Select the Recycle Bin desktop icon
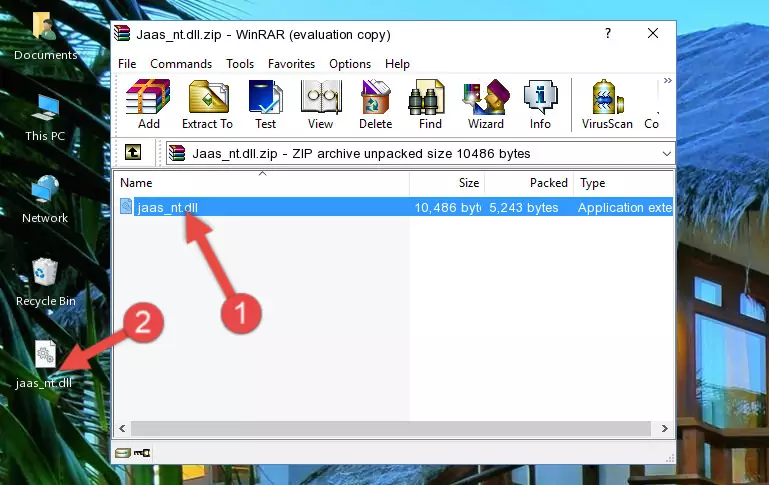Viewport: 769px width, 485px height. (x=46, y=282)
